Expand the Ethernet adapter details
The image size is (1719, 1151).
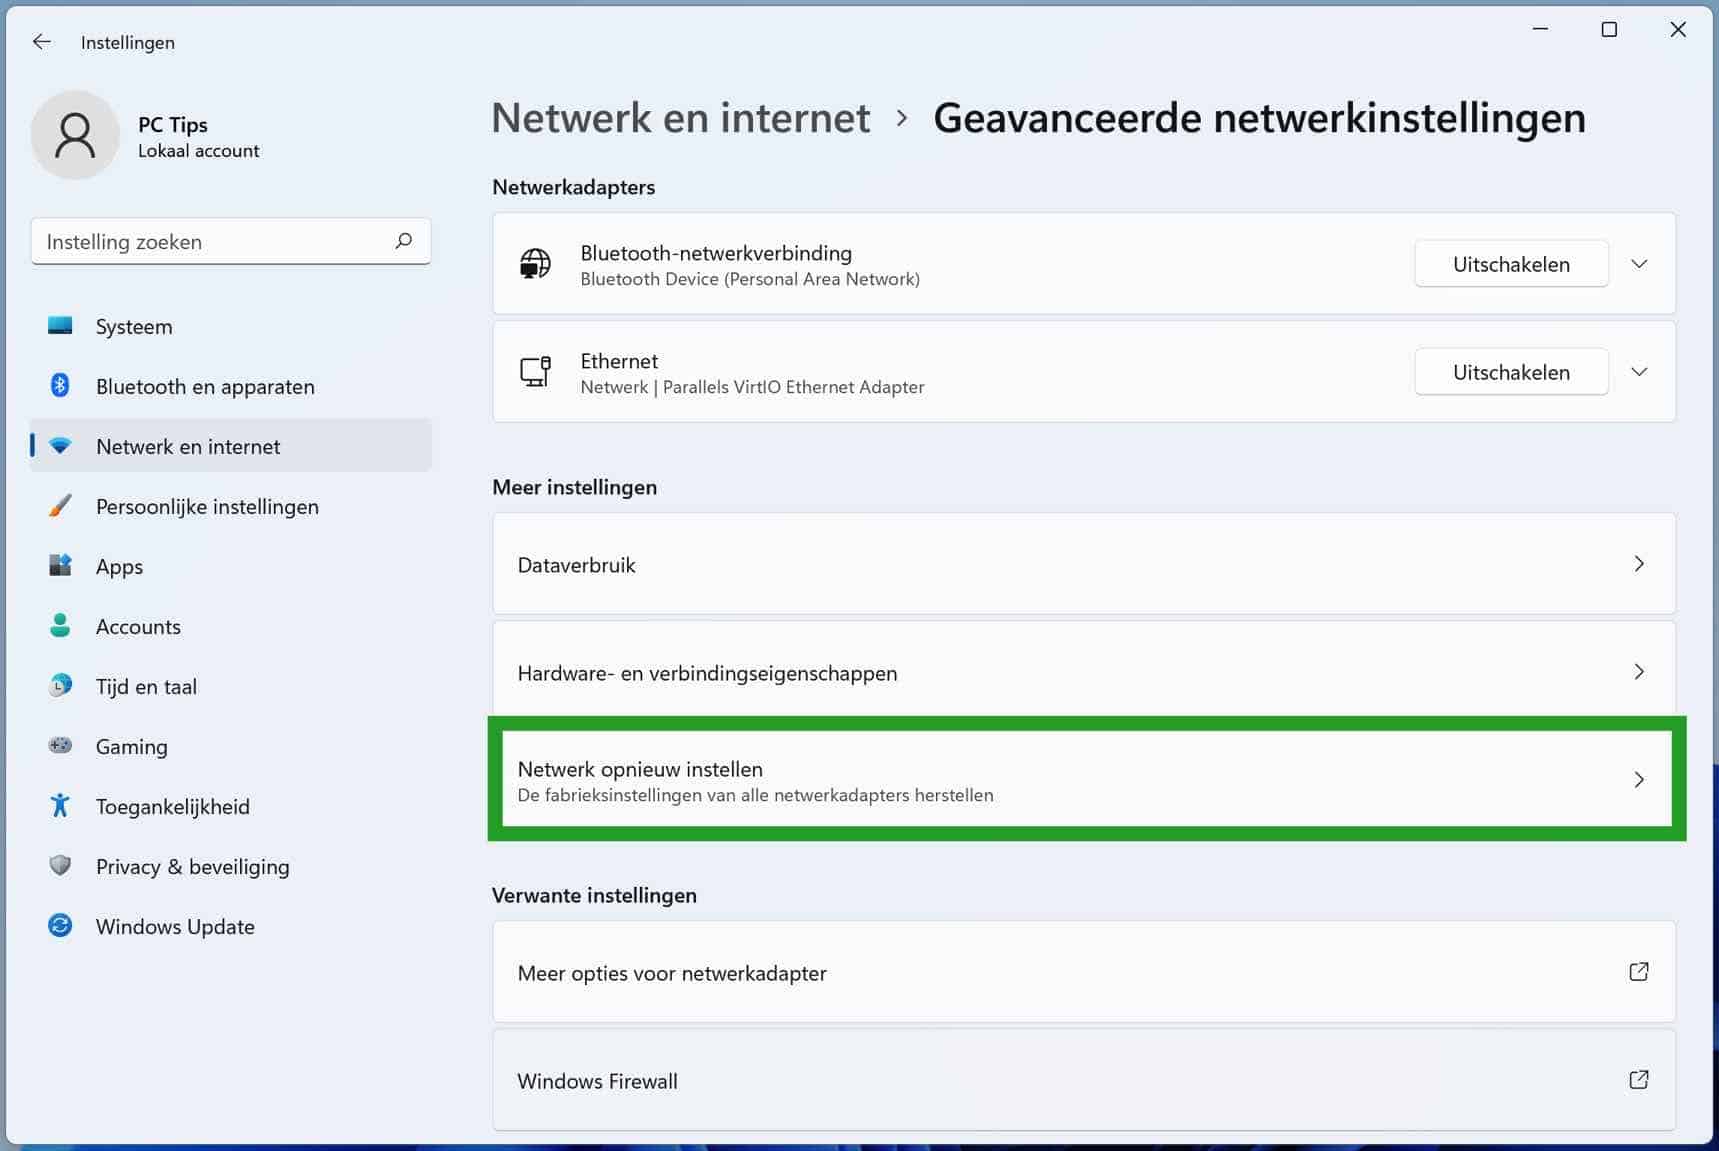1639,371
